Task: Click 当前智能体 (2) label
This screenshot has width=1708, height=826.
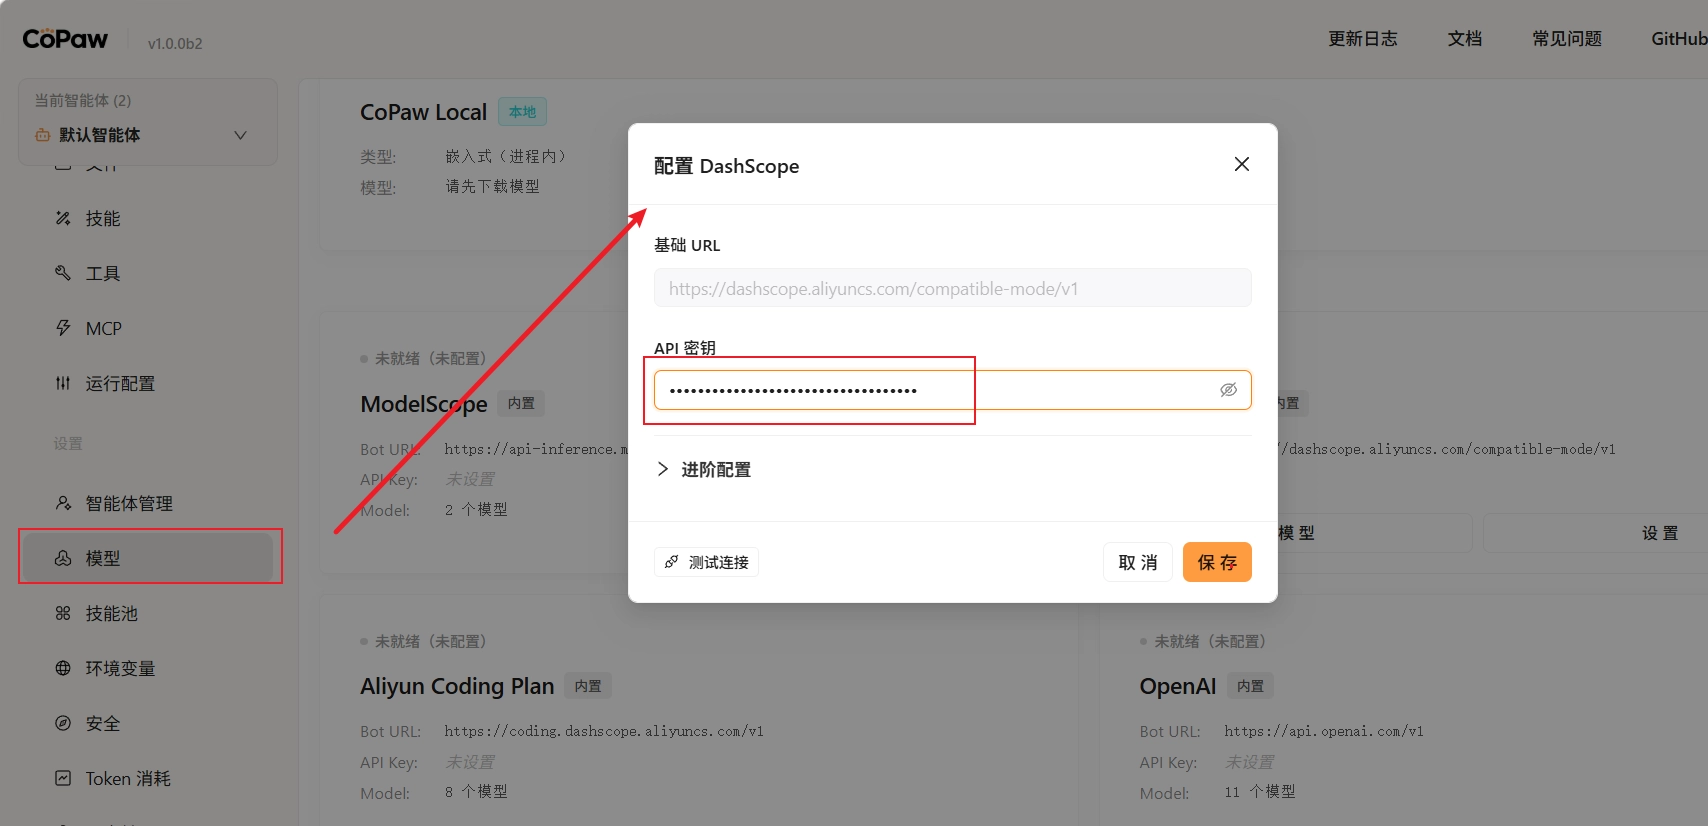Action: [x=83, y=100]
